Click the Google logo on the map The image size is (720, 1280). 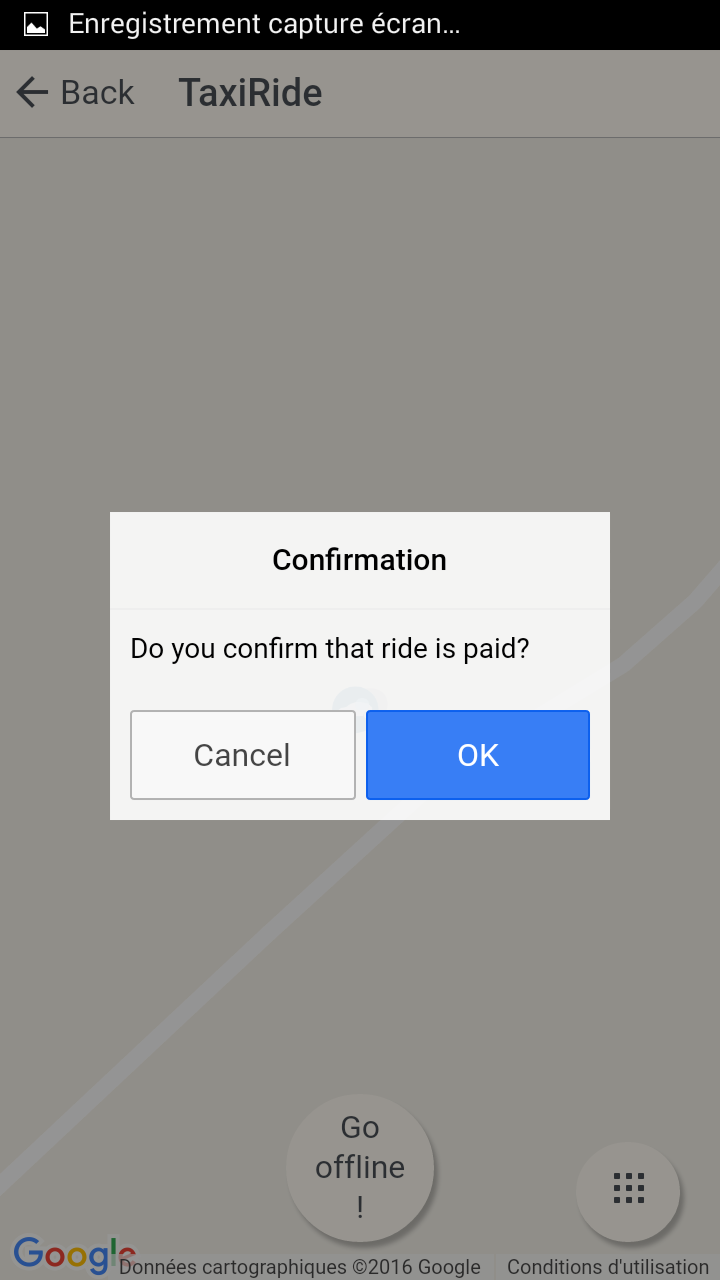pyautogui.click(x=70, y=1253)
